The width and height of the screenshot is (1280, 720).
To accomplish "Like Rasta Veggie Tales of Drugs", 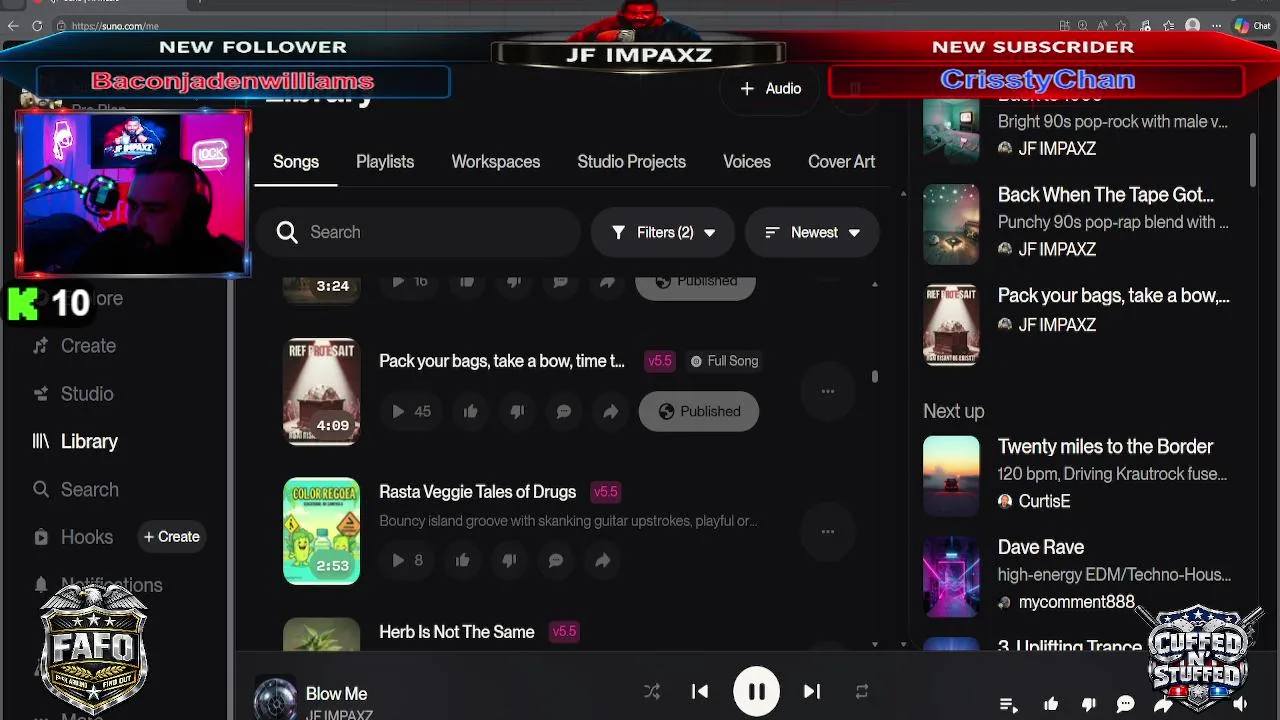I will coord(462,560).
